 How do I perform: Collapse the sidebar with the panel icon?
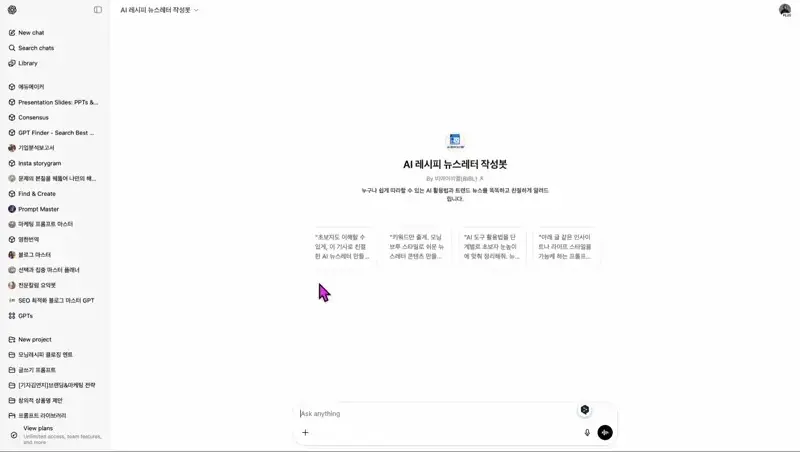pyautogui.click(x=98, y=10)
